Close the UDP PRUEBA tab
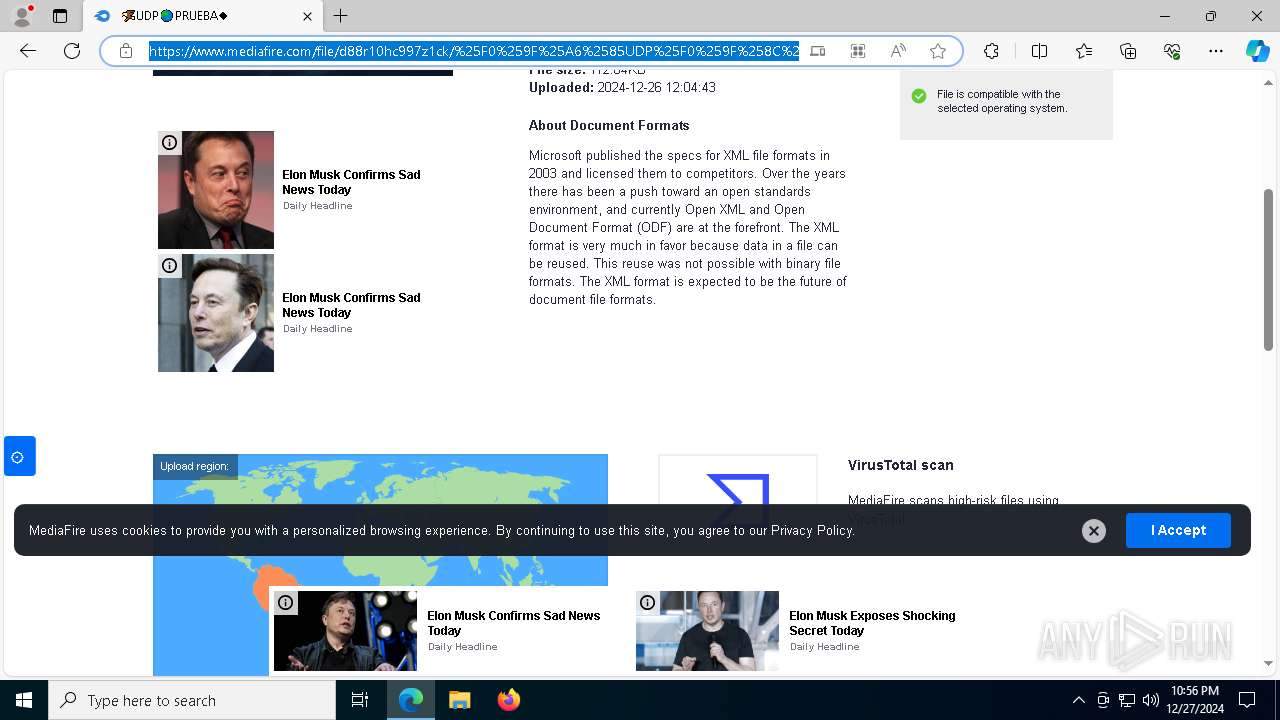Image resolution: width=1280 pixels, height=720 pixels. point(307,16)
